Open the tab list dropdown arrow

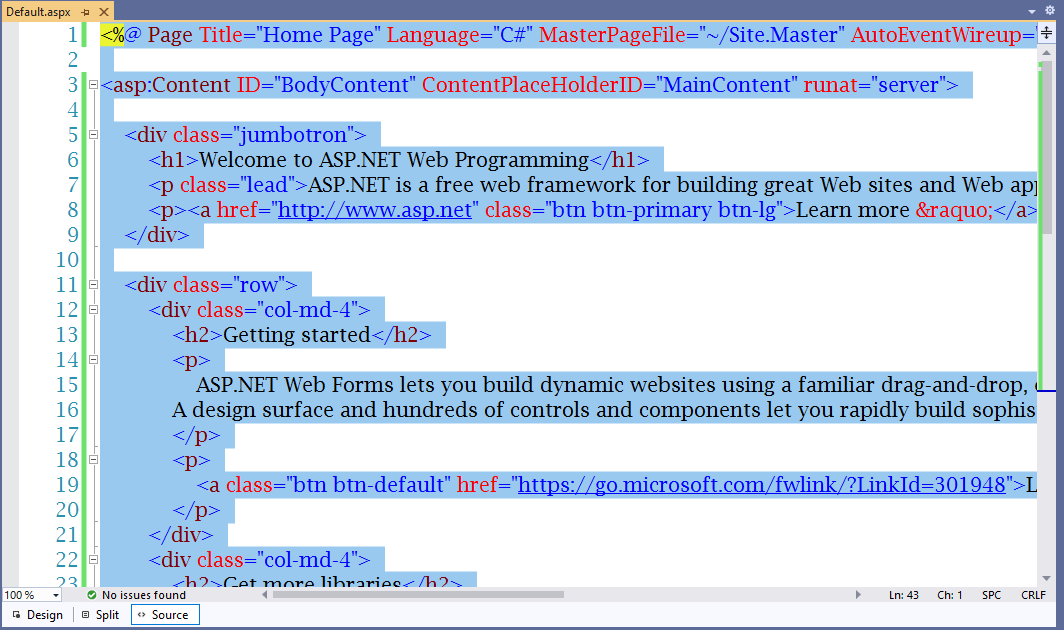pyautogui.click(x=1032, y=12)
